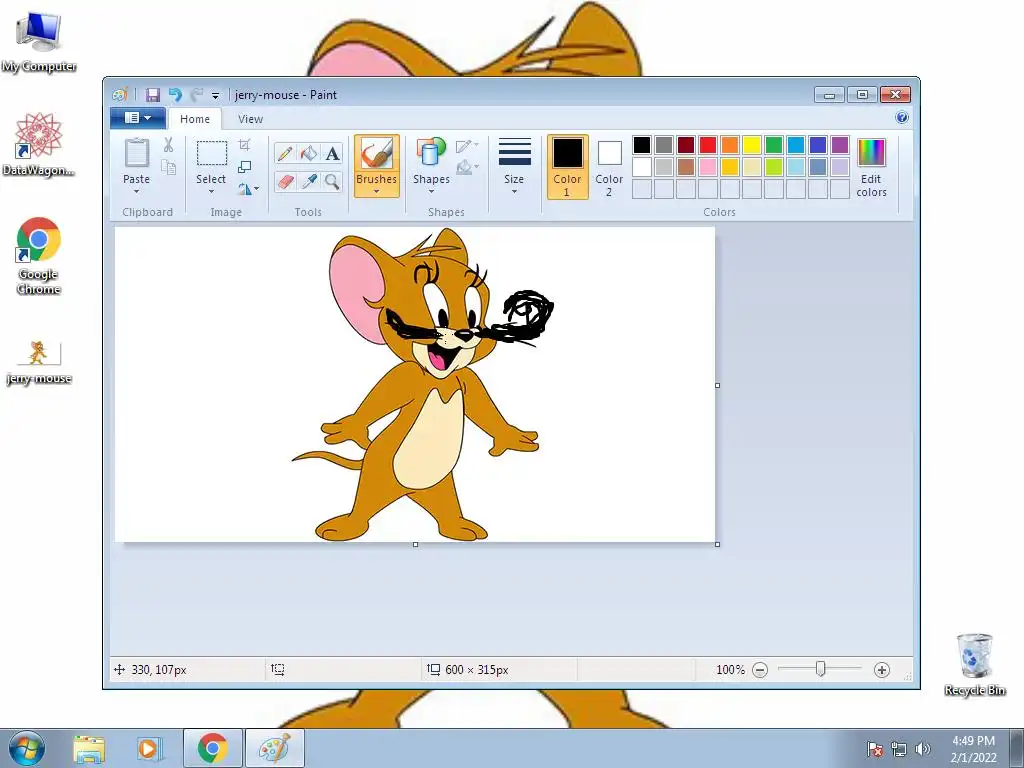
Task: Pick the red color swatch
Action: (x=708, y=145)
